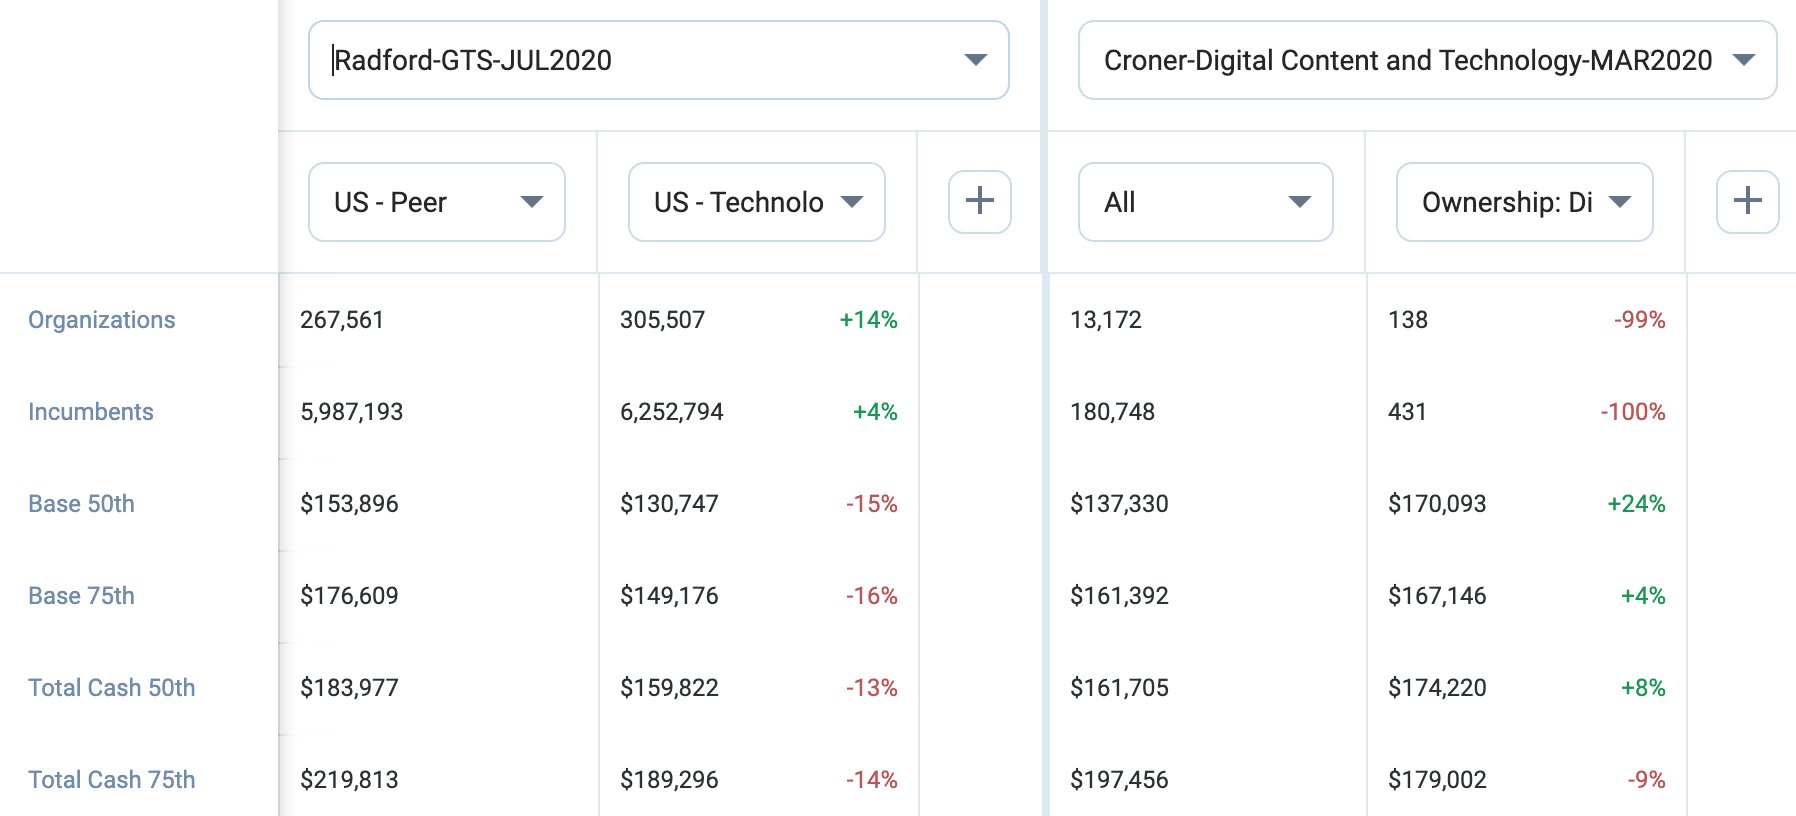Click the Base 50th row label
Screen dimensions: 1796x816
tap(81, 504)
